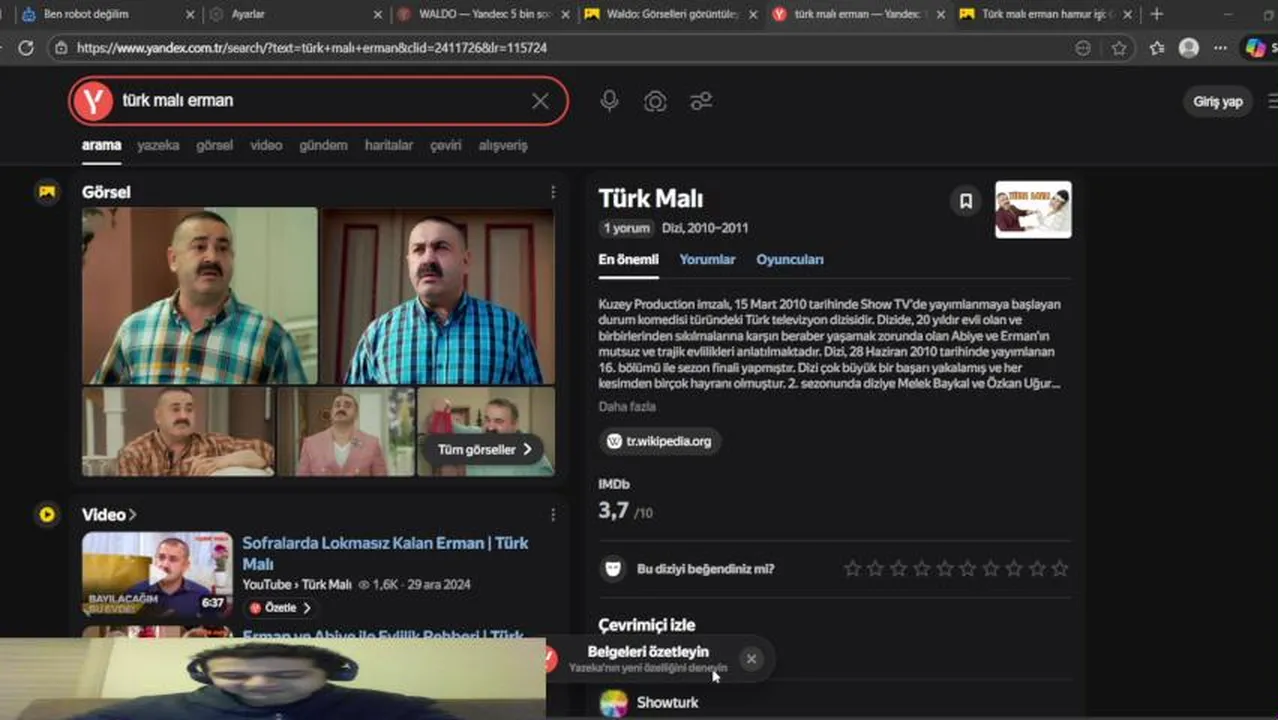Open image search camera icon
Screen dimensions: 1278x720
(x=655, y=101)
